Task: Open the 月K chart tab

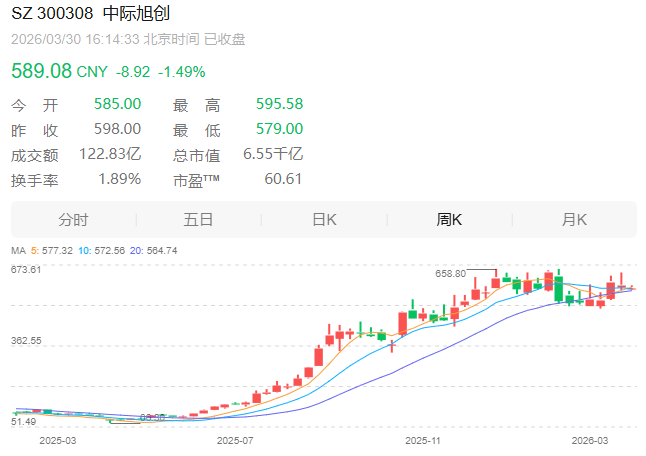Action: pos(575,220)
